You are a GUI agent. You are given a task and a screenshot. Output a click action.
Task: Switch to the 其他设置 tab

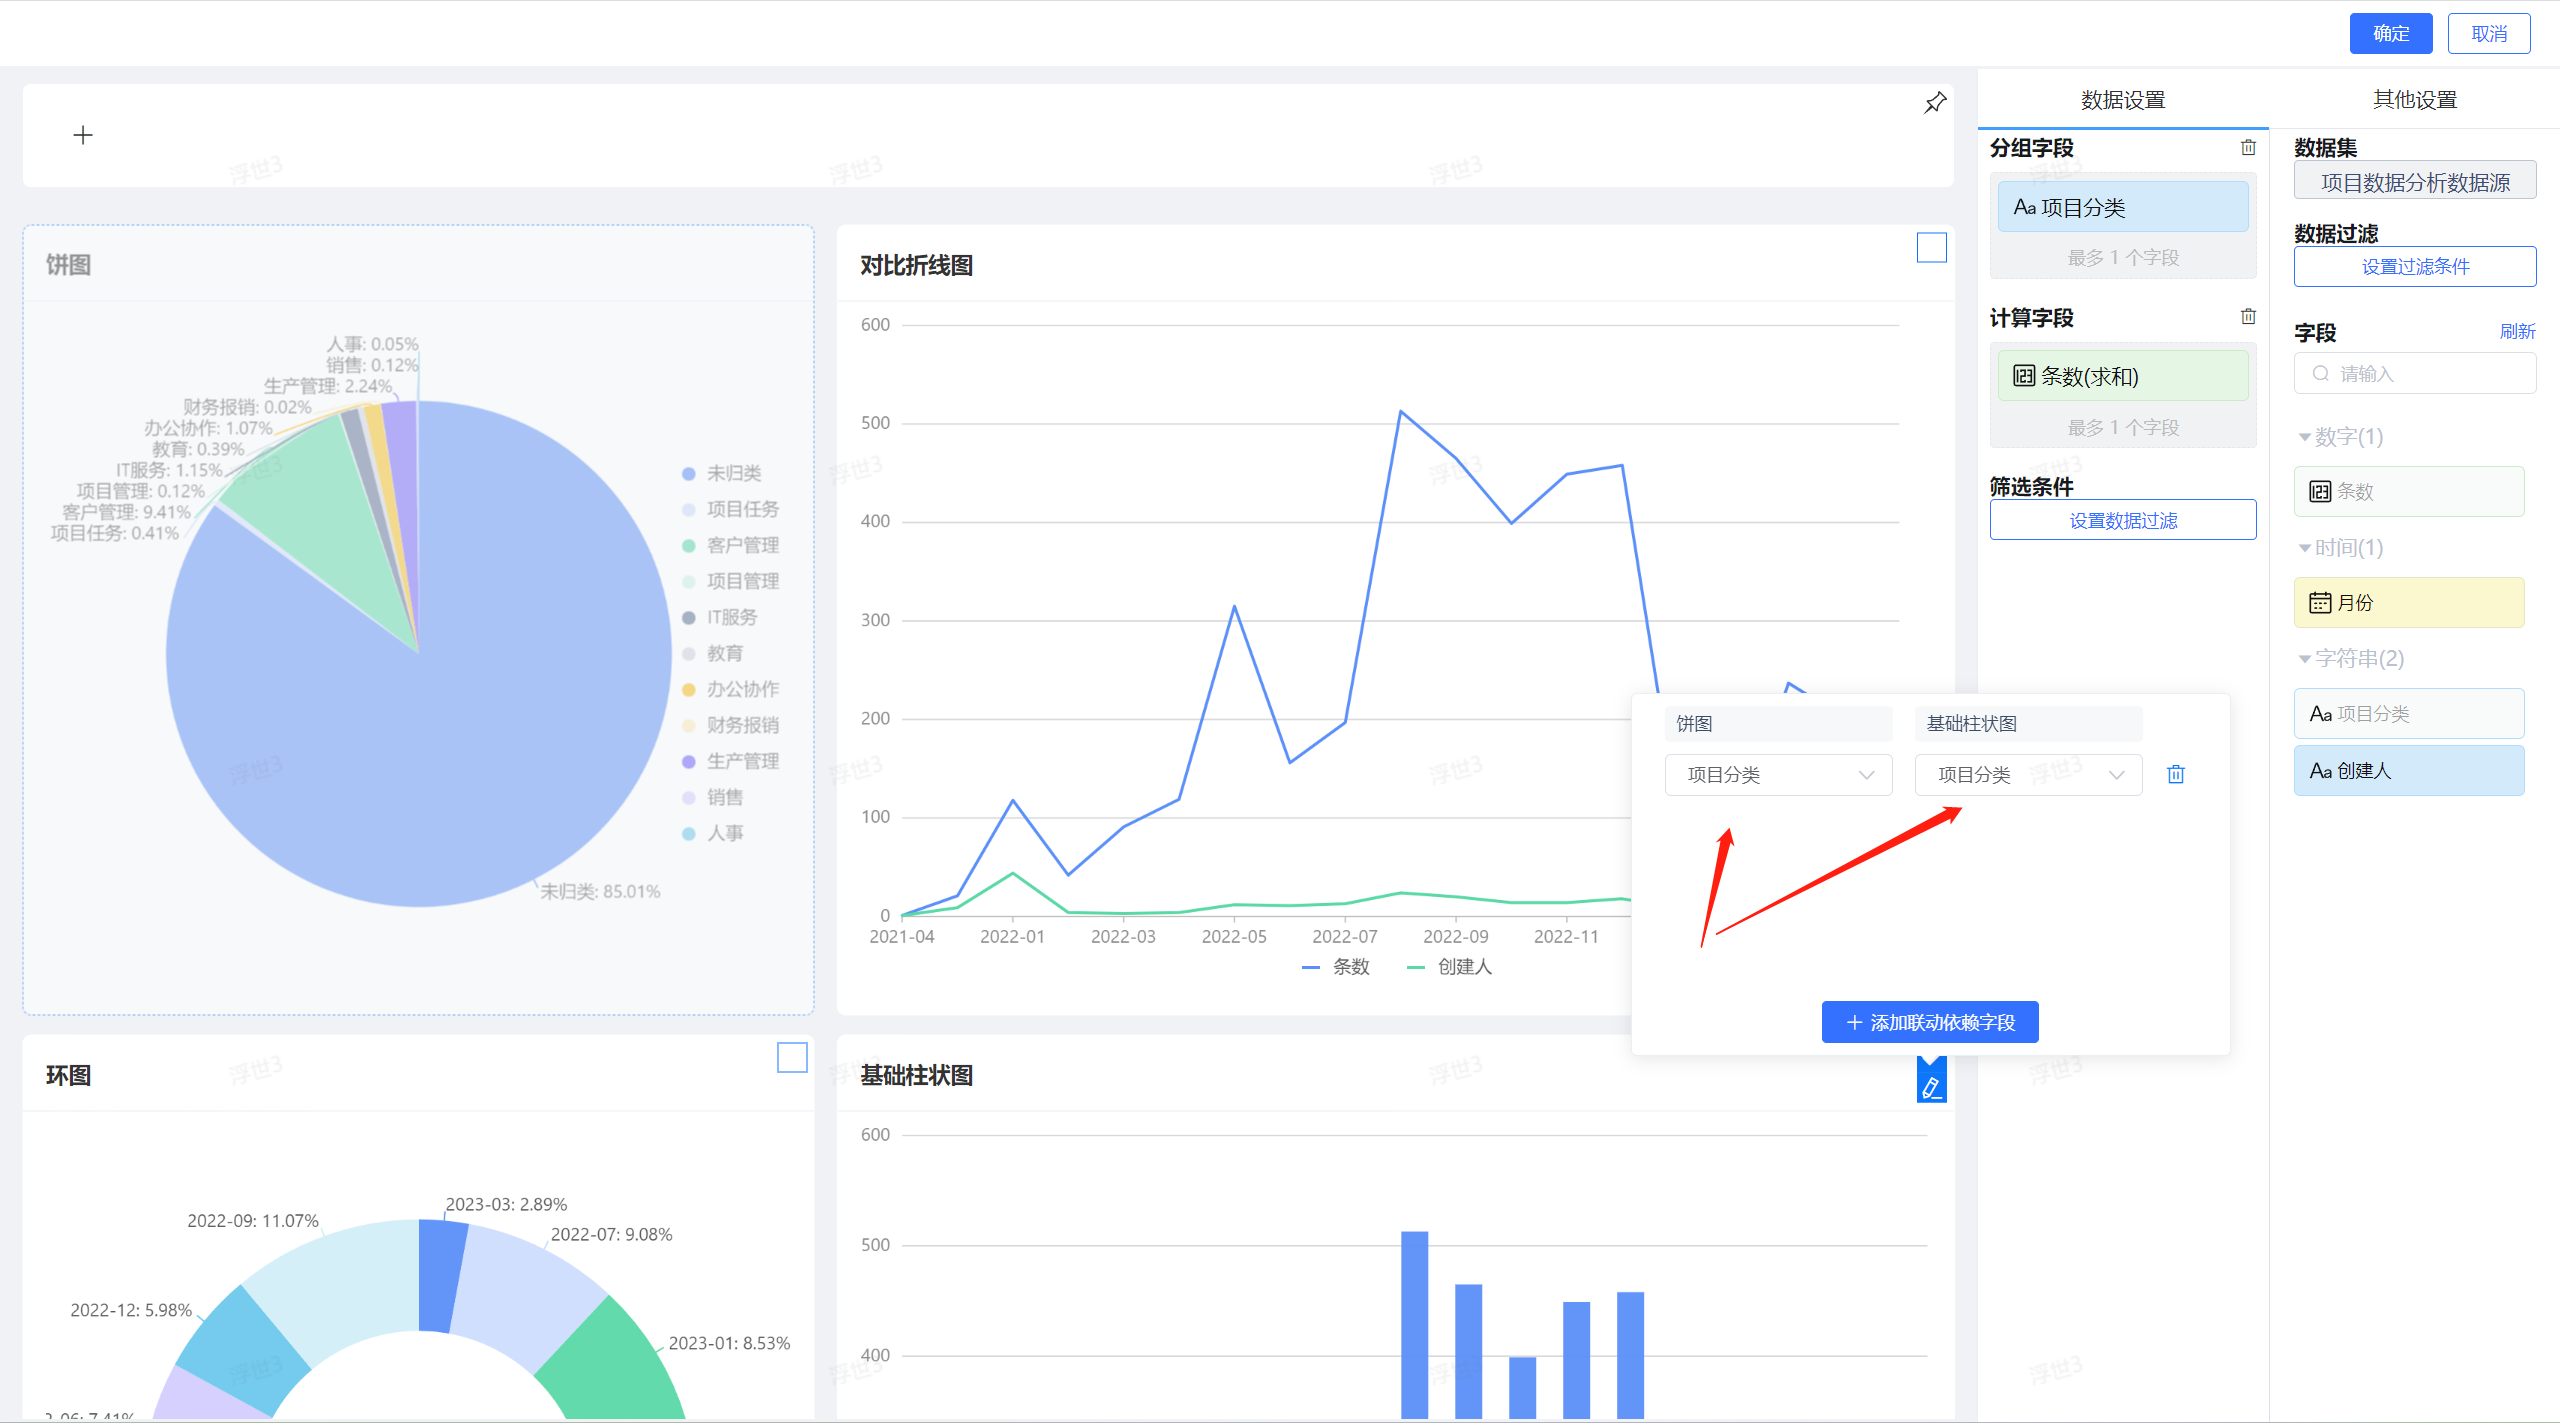pyautogui.click(x=2414, y=100)
